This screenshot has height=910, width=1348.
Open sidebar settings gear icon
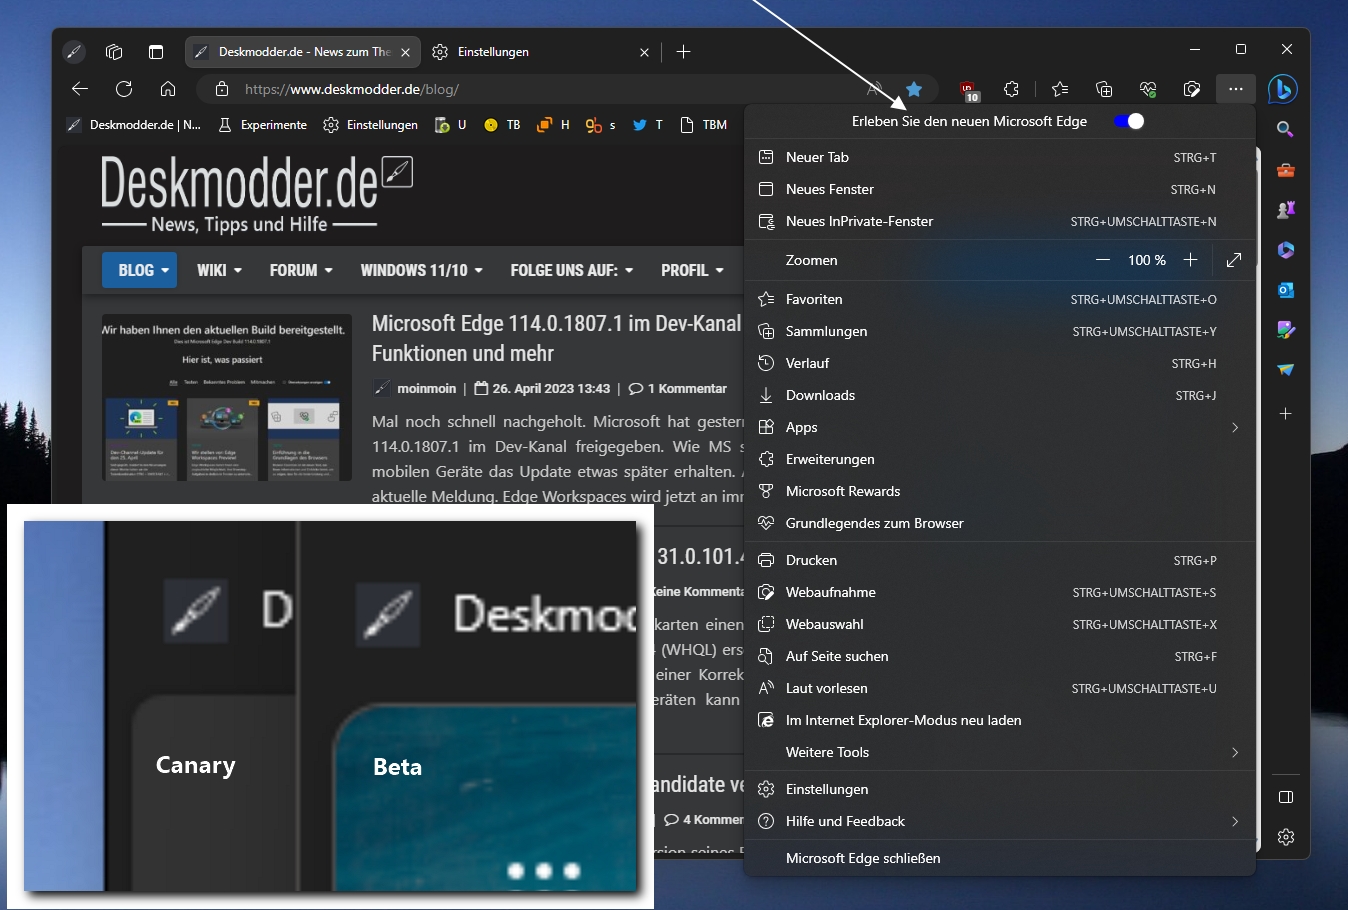pyautogui.click(x=1286, y=837)
